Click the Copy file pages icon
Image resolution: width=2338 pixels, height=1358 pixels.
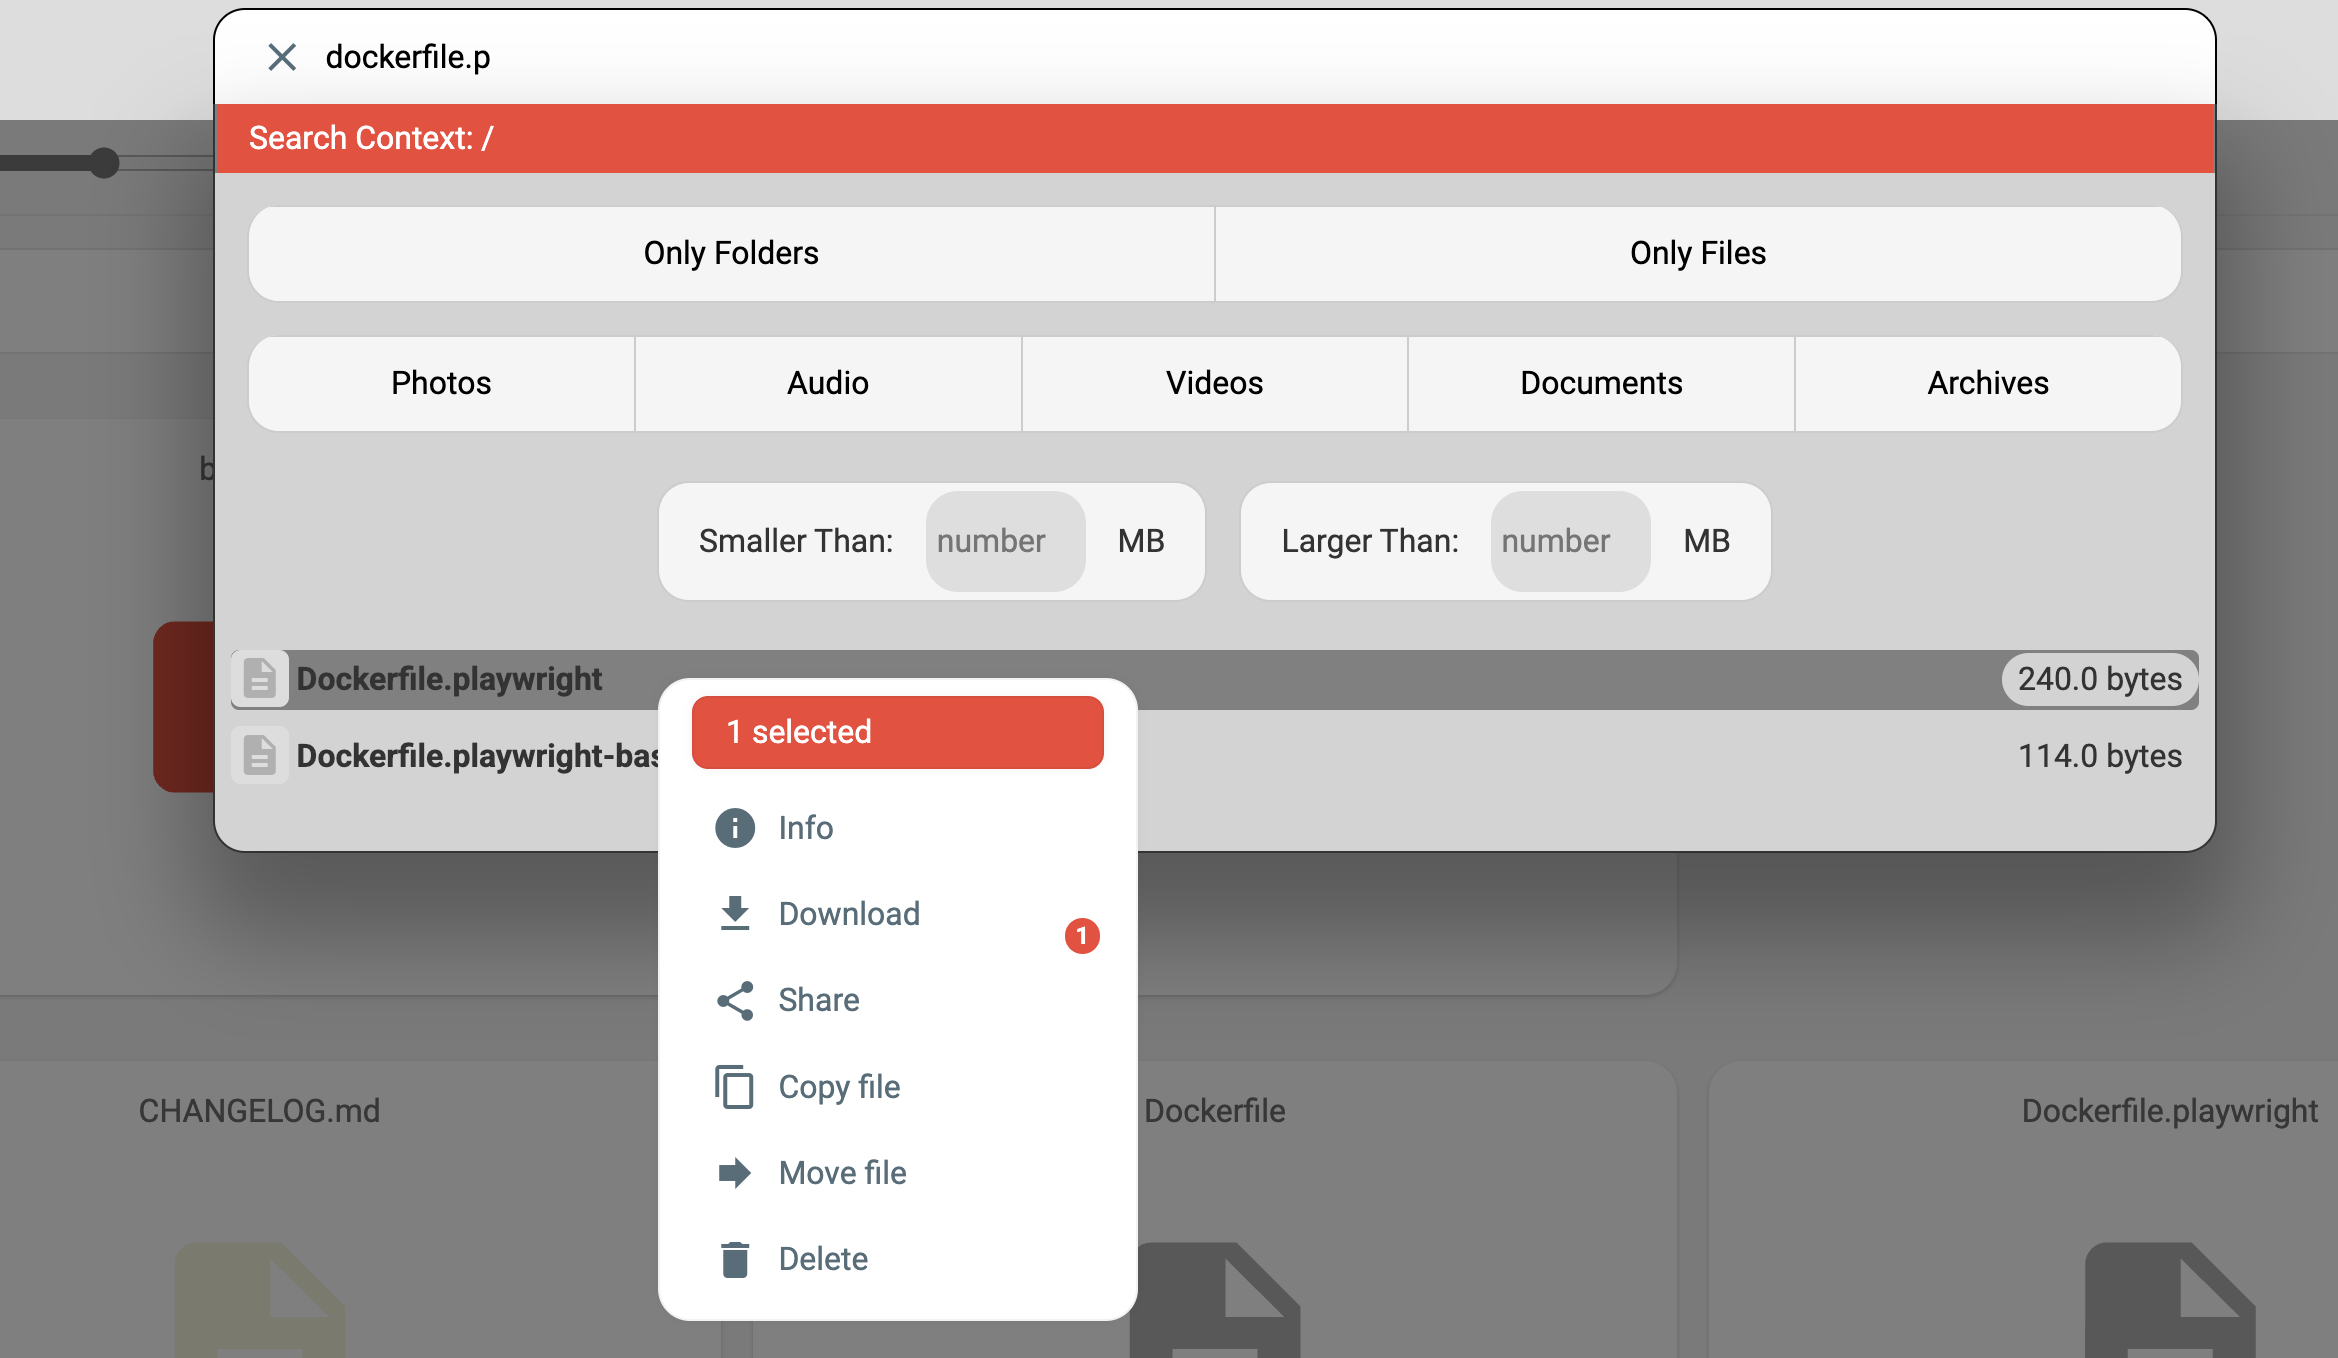(735, 1087)
